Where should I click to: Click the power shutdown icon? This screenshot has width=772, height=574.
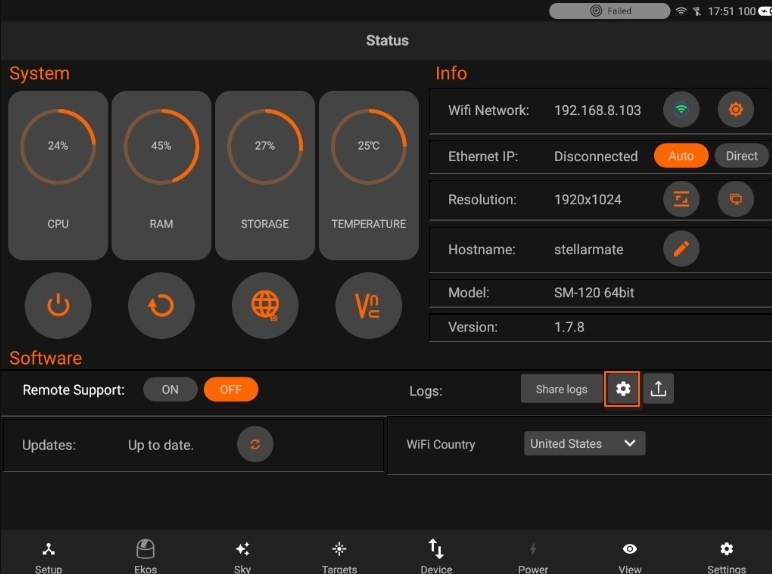tap(58, 305)
